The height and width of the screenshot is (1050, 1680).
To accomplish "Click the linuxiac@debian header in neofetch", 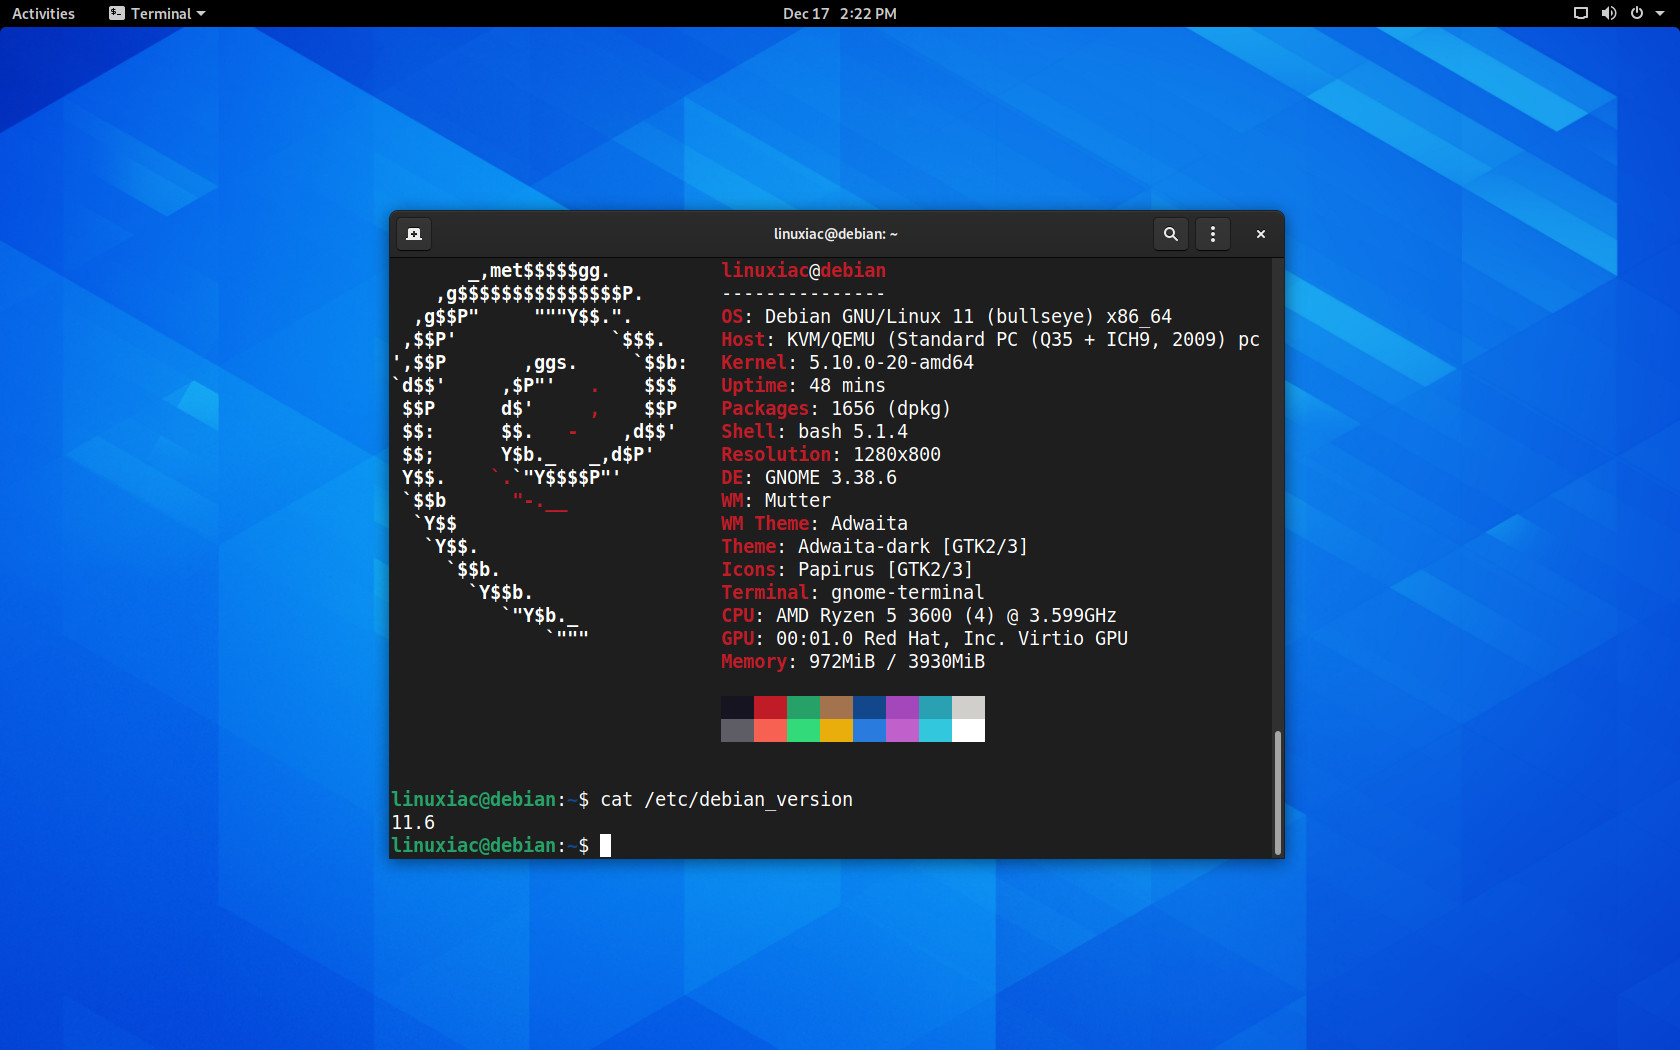I will 803,271.
